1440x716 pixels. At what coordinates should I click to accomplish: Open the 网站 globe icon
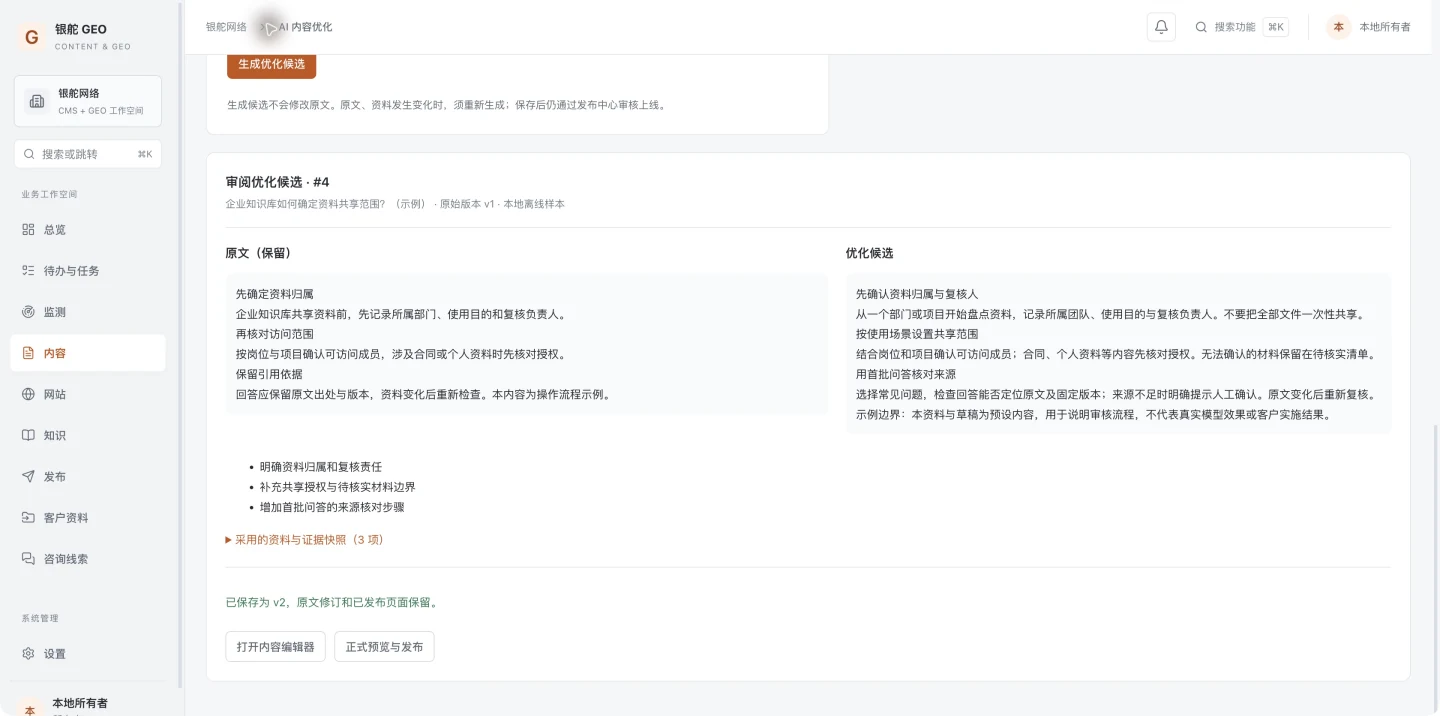[x=28, y=394]
